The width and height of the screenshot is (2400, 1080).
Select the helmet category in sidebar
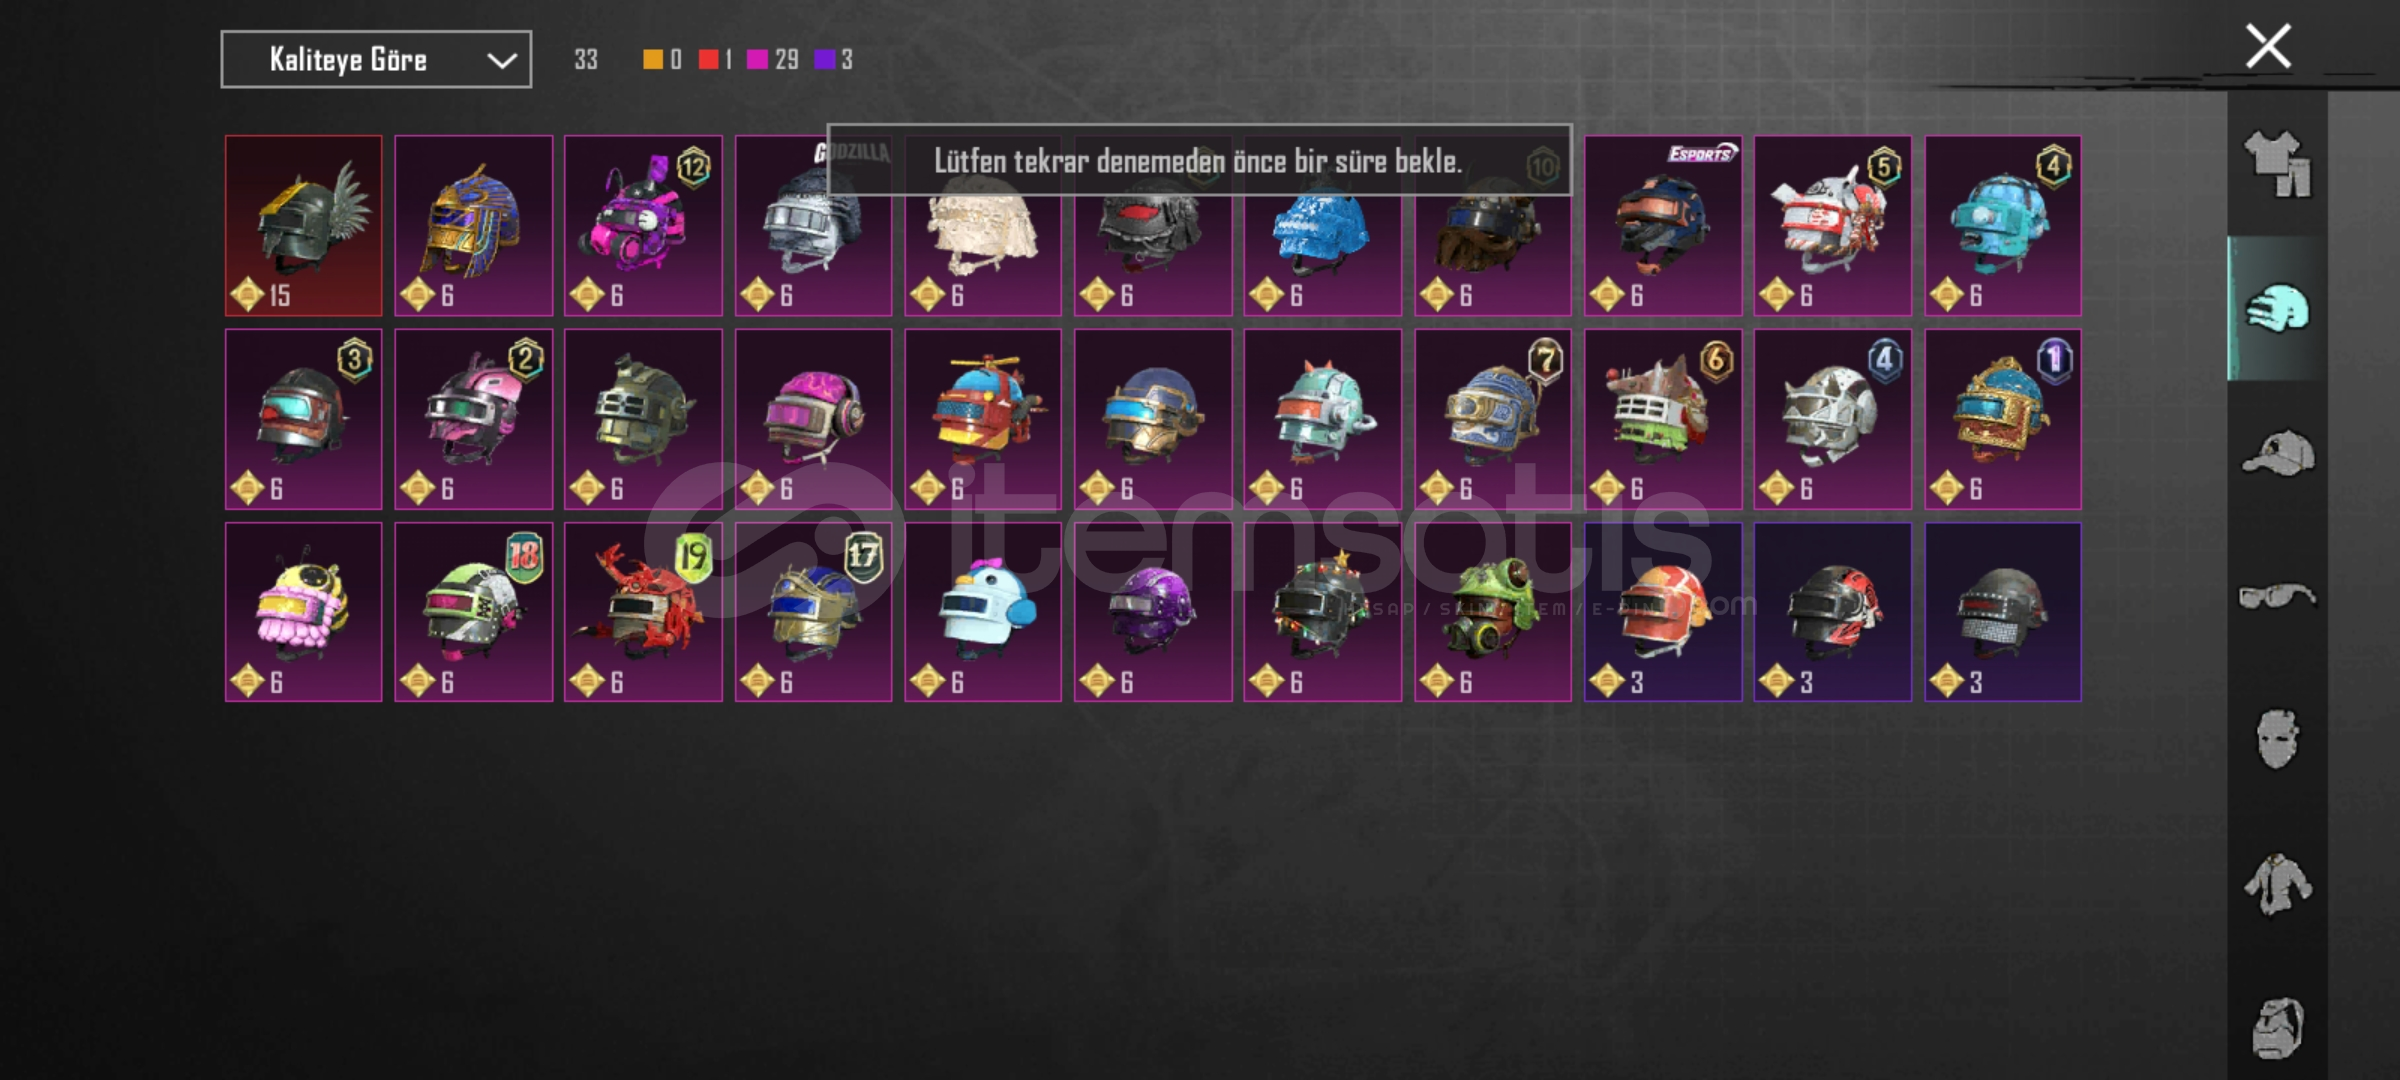tap(2278, 308)
